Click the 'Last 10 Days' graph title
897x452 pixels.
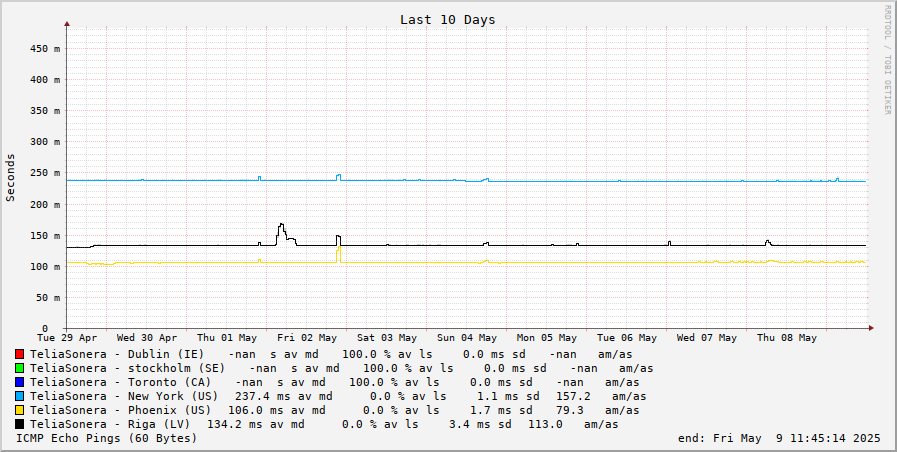(x=447, y=19)
